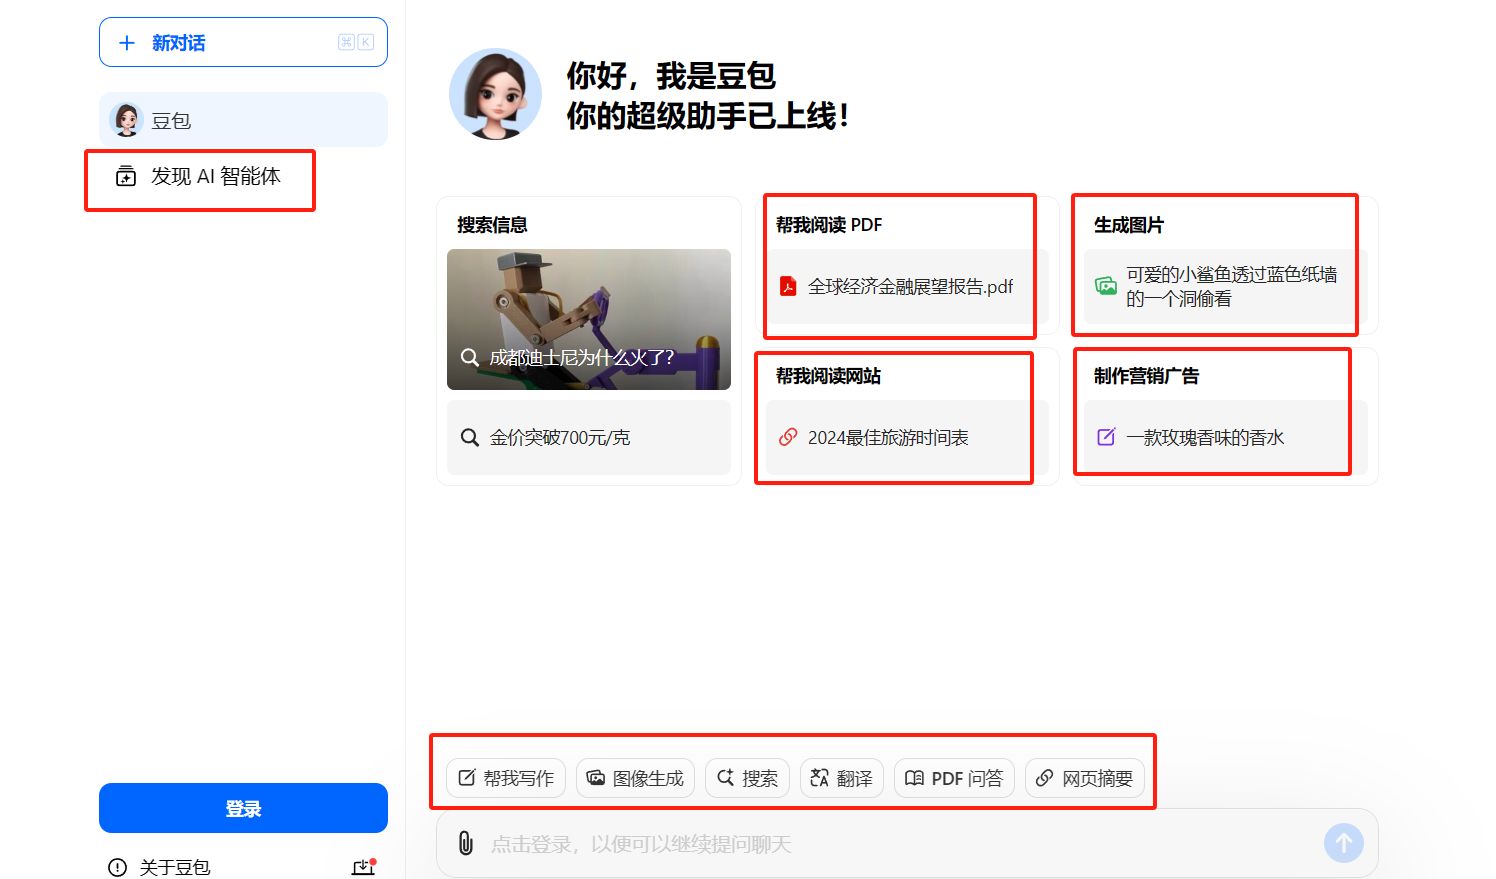Click the 帮我阅读 PDF heading
Viewport: 1496px width, 879px height.
tap(829, 225)
